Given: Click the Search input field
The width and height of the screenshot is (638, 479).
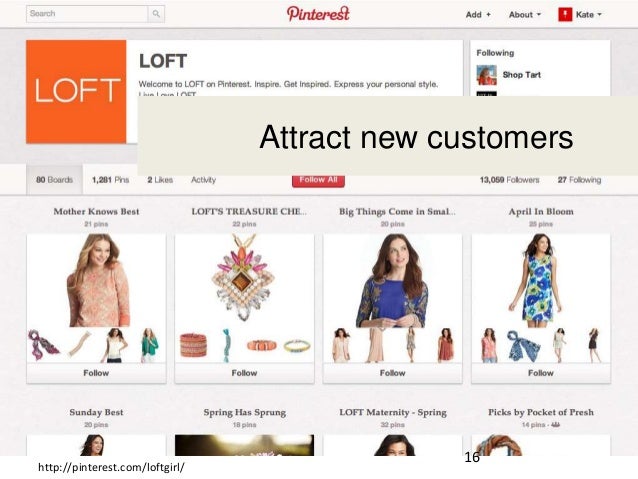Looking at the screenshot, I should (87, 14).
